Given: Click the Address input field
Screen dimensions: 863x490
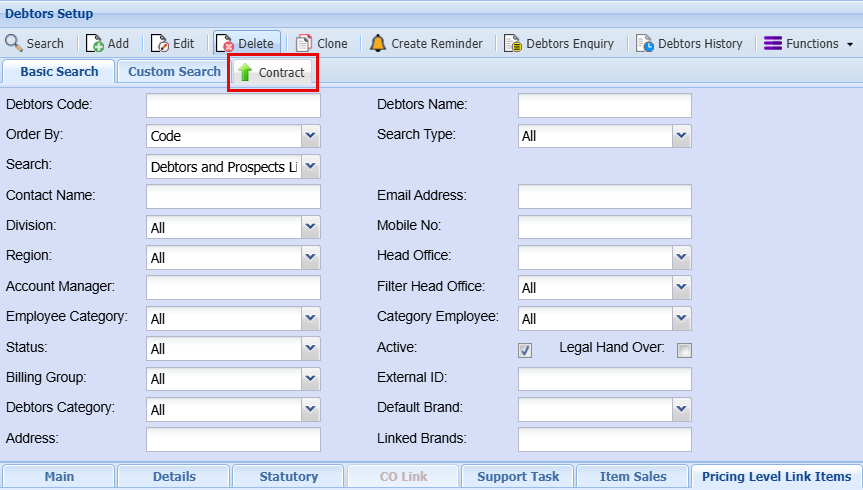Looking at the screenshot, I should (233, 439).
